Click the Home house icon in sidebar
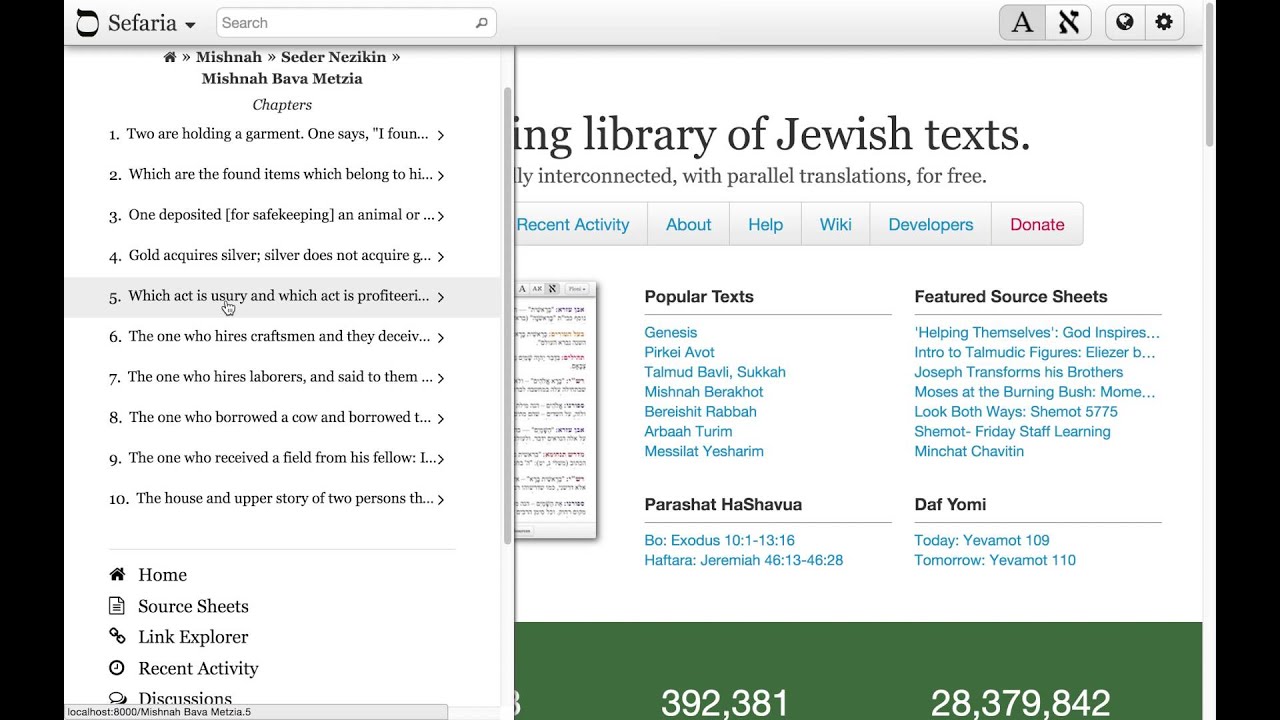 tap(117, 574)
